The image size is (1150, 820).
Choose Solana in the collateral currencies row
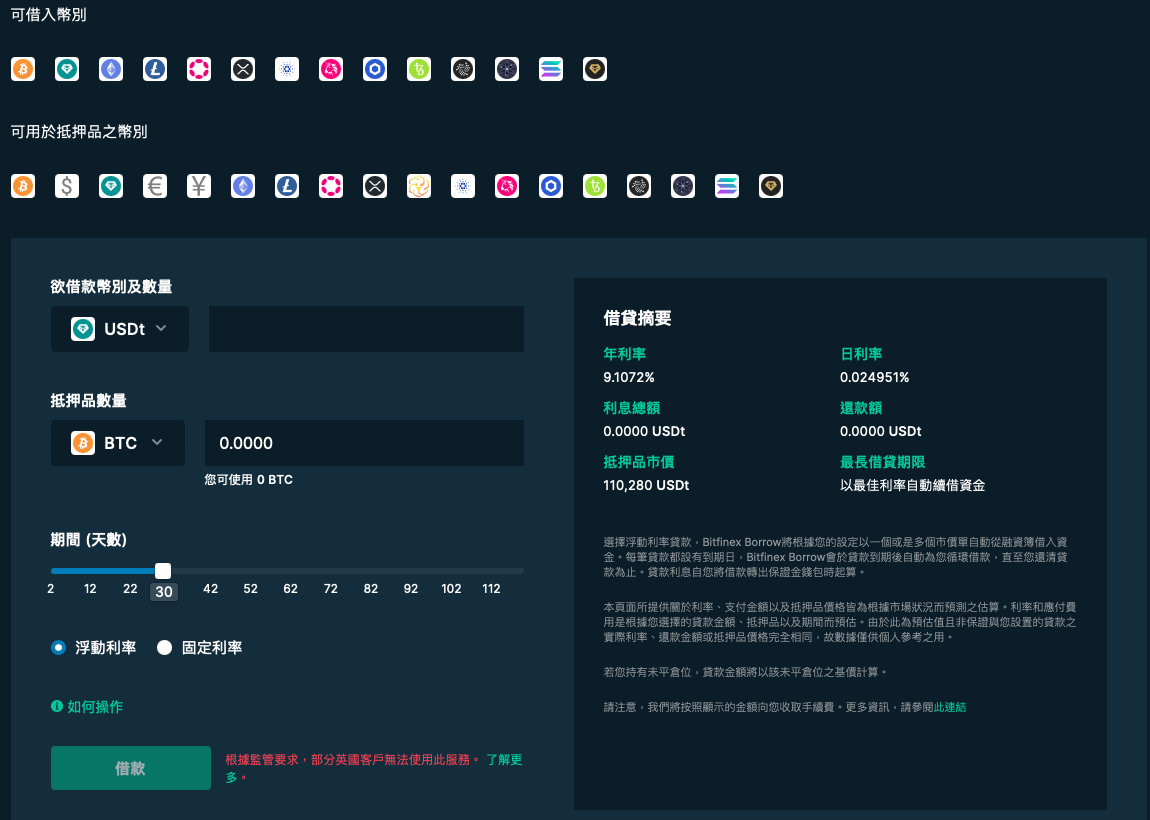[x=727, y=186]
